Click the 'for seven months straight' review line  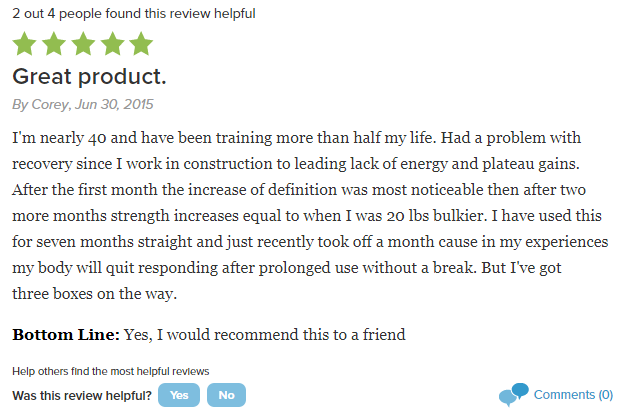(x=310, y=242)
